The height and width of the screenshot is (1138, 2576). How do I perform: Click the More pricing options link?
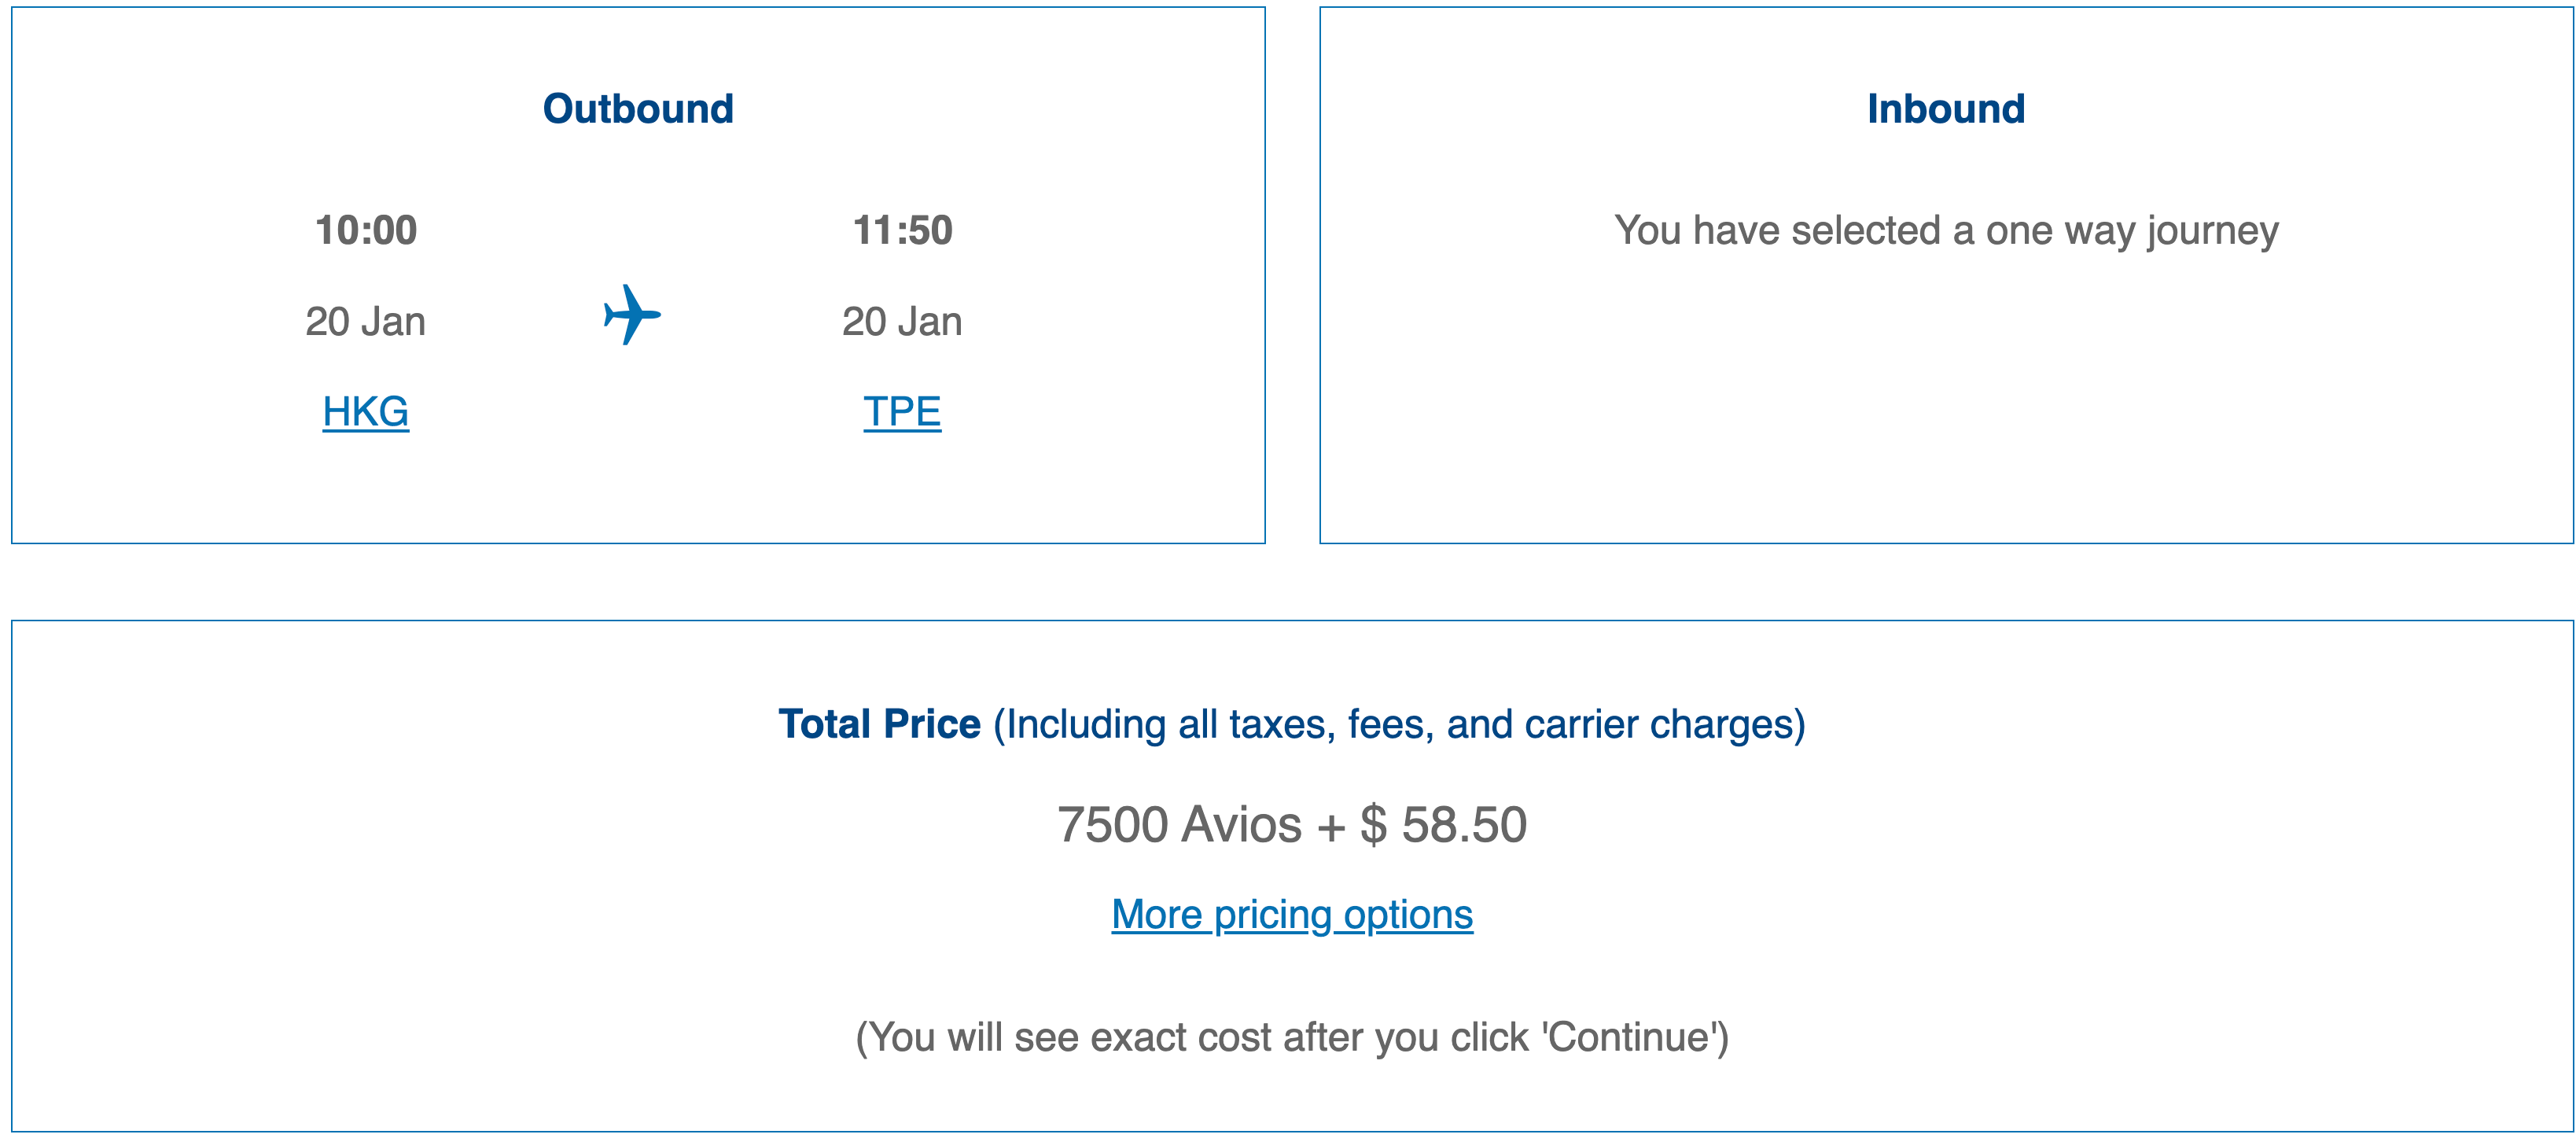pyautogui.click(x=1291, y=914)
